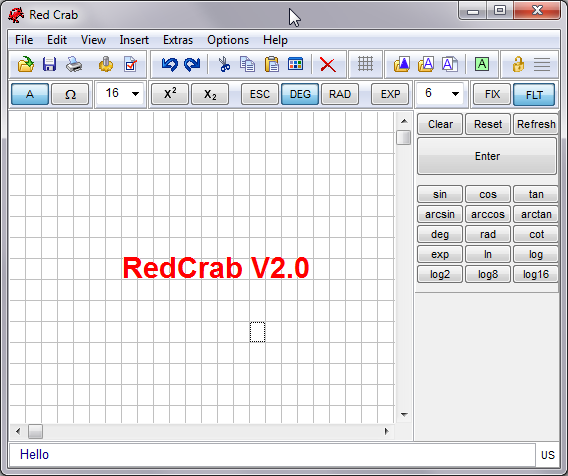Insert the arccos function
568x476 pixels.
[488, 214]
